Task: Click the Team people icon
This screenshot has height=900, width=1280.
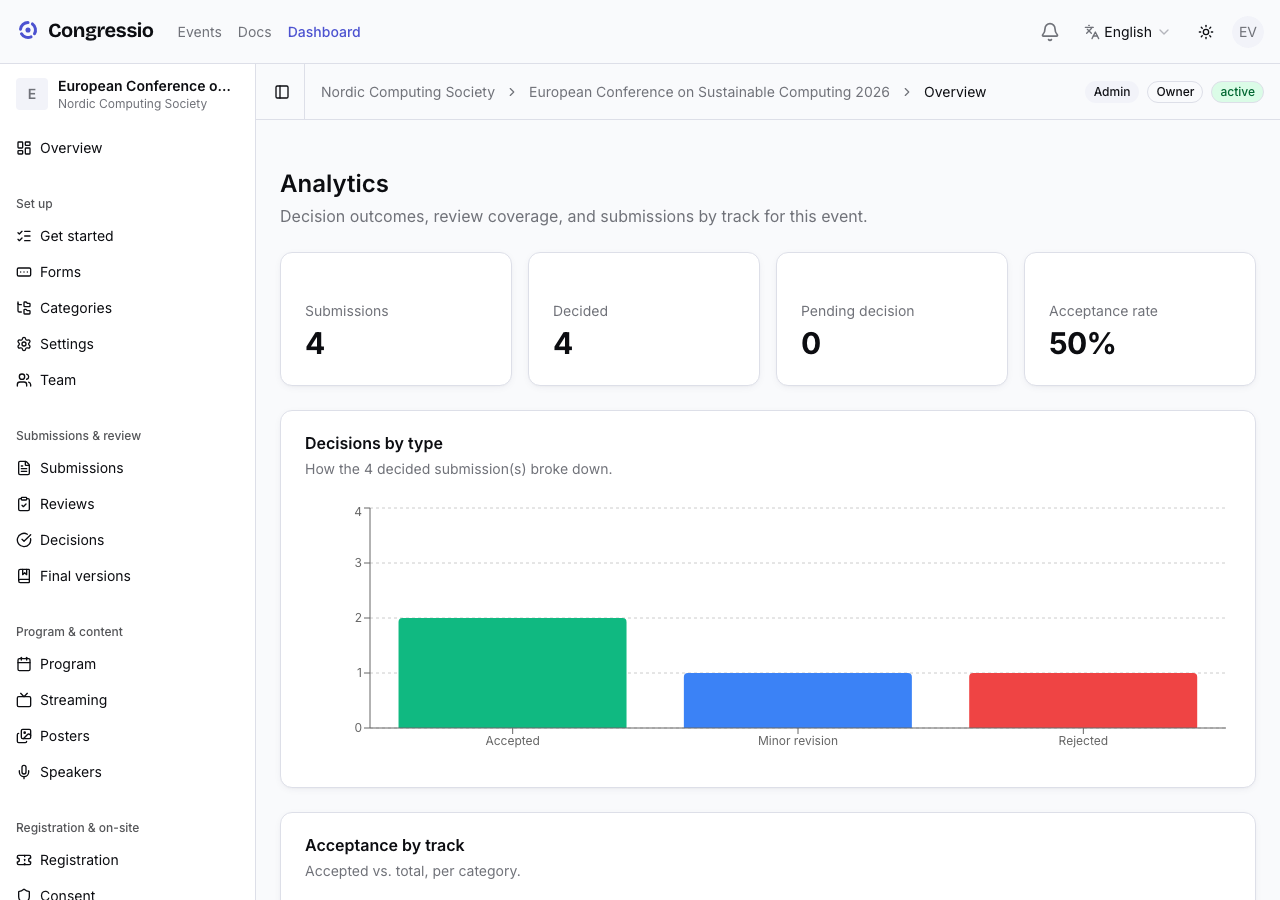Action: [x=24, y=380]
